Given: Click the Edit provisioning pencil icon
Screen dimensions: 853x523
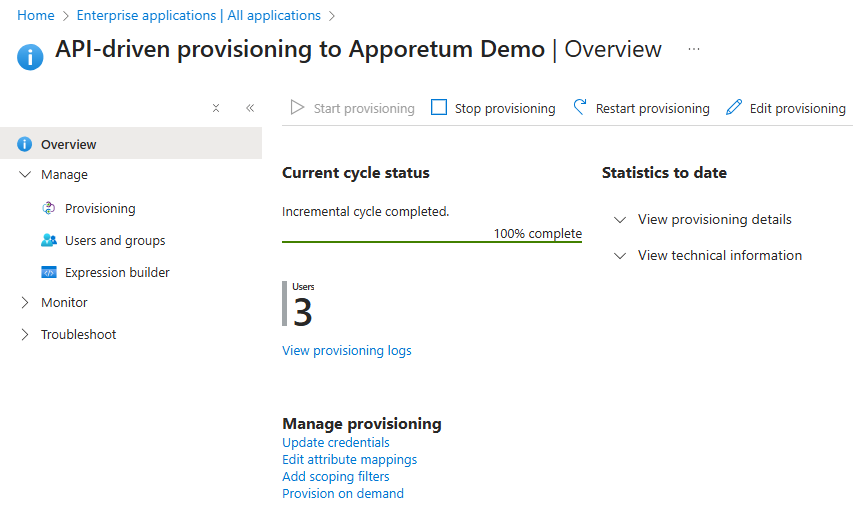Looking at the screenshot, I should pos(734,107).
